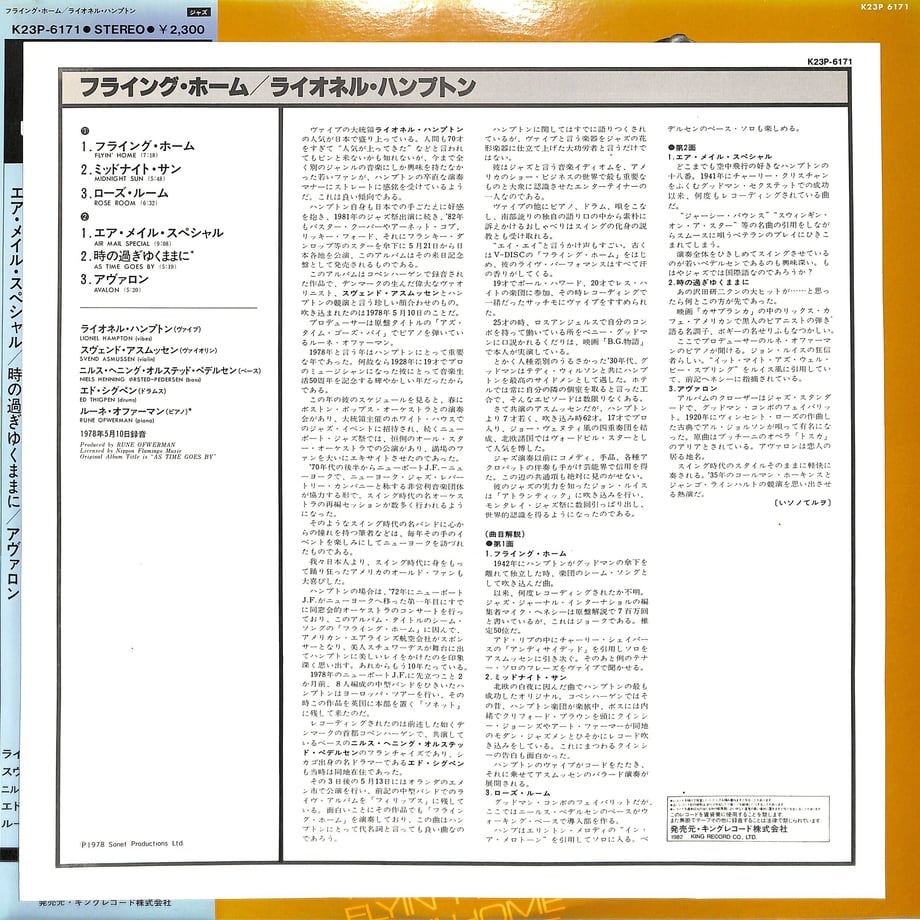Screen dimensions: 920x920
Task: Select personnel credit ED THIGPEN (drums)
Action: (x=108, y=400)
